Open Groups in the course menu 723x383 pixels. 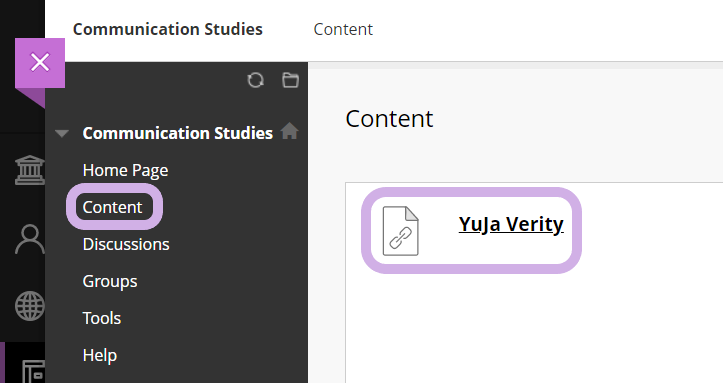click(x=110, y=281)
